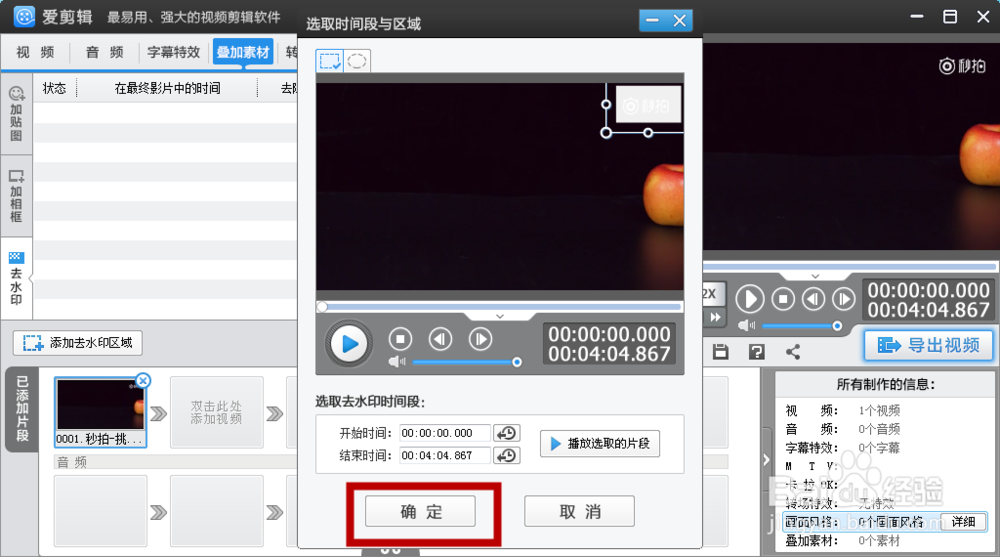
Task: Click the 状态 column header
Action: pyautogui.click(x=54, y=88)
